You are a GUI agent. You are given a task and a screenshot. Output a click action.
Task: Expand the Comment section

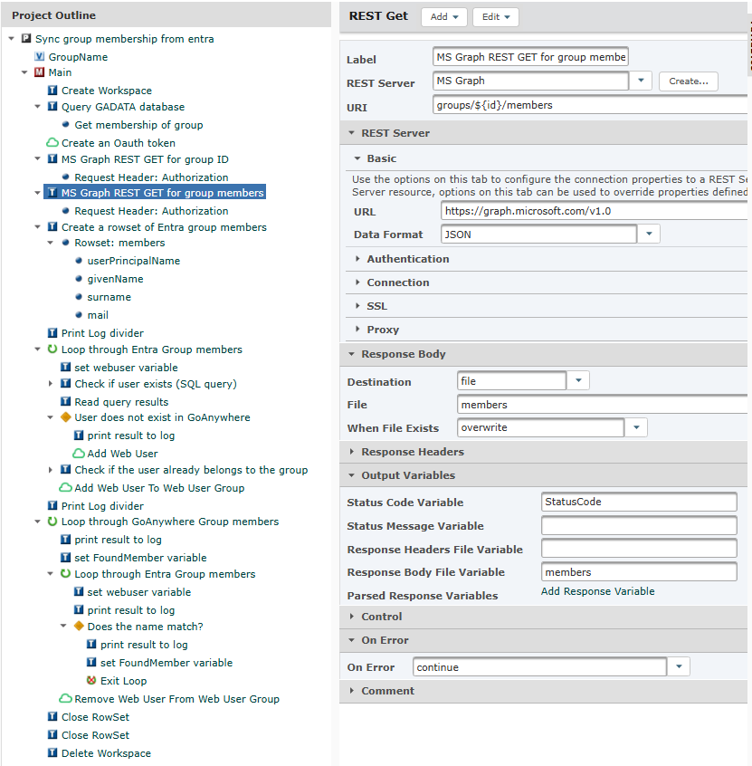click(x=351, y=691)
